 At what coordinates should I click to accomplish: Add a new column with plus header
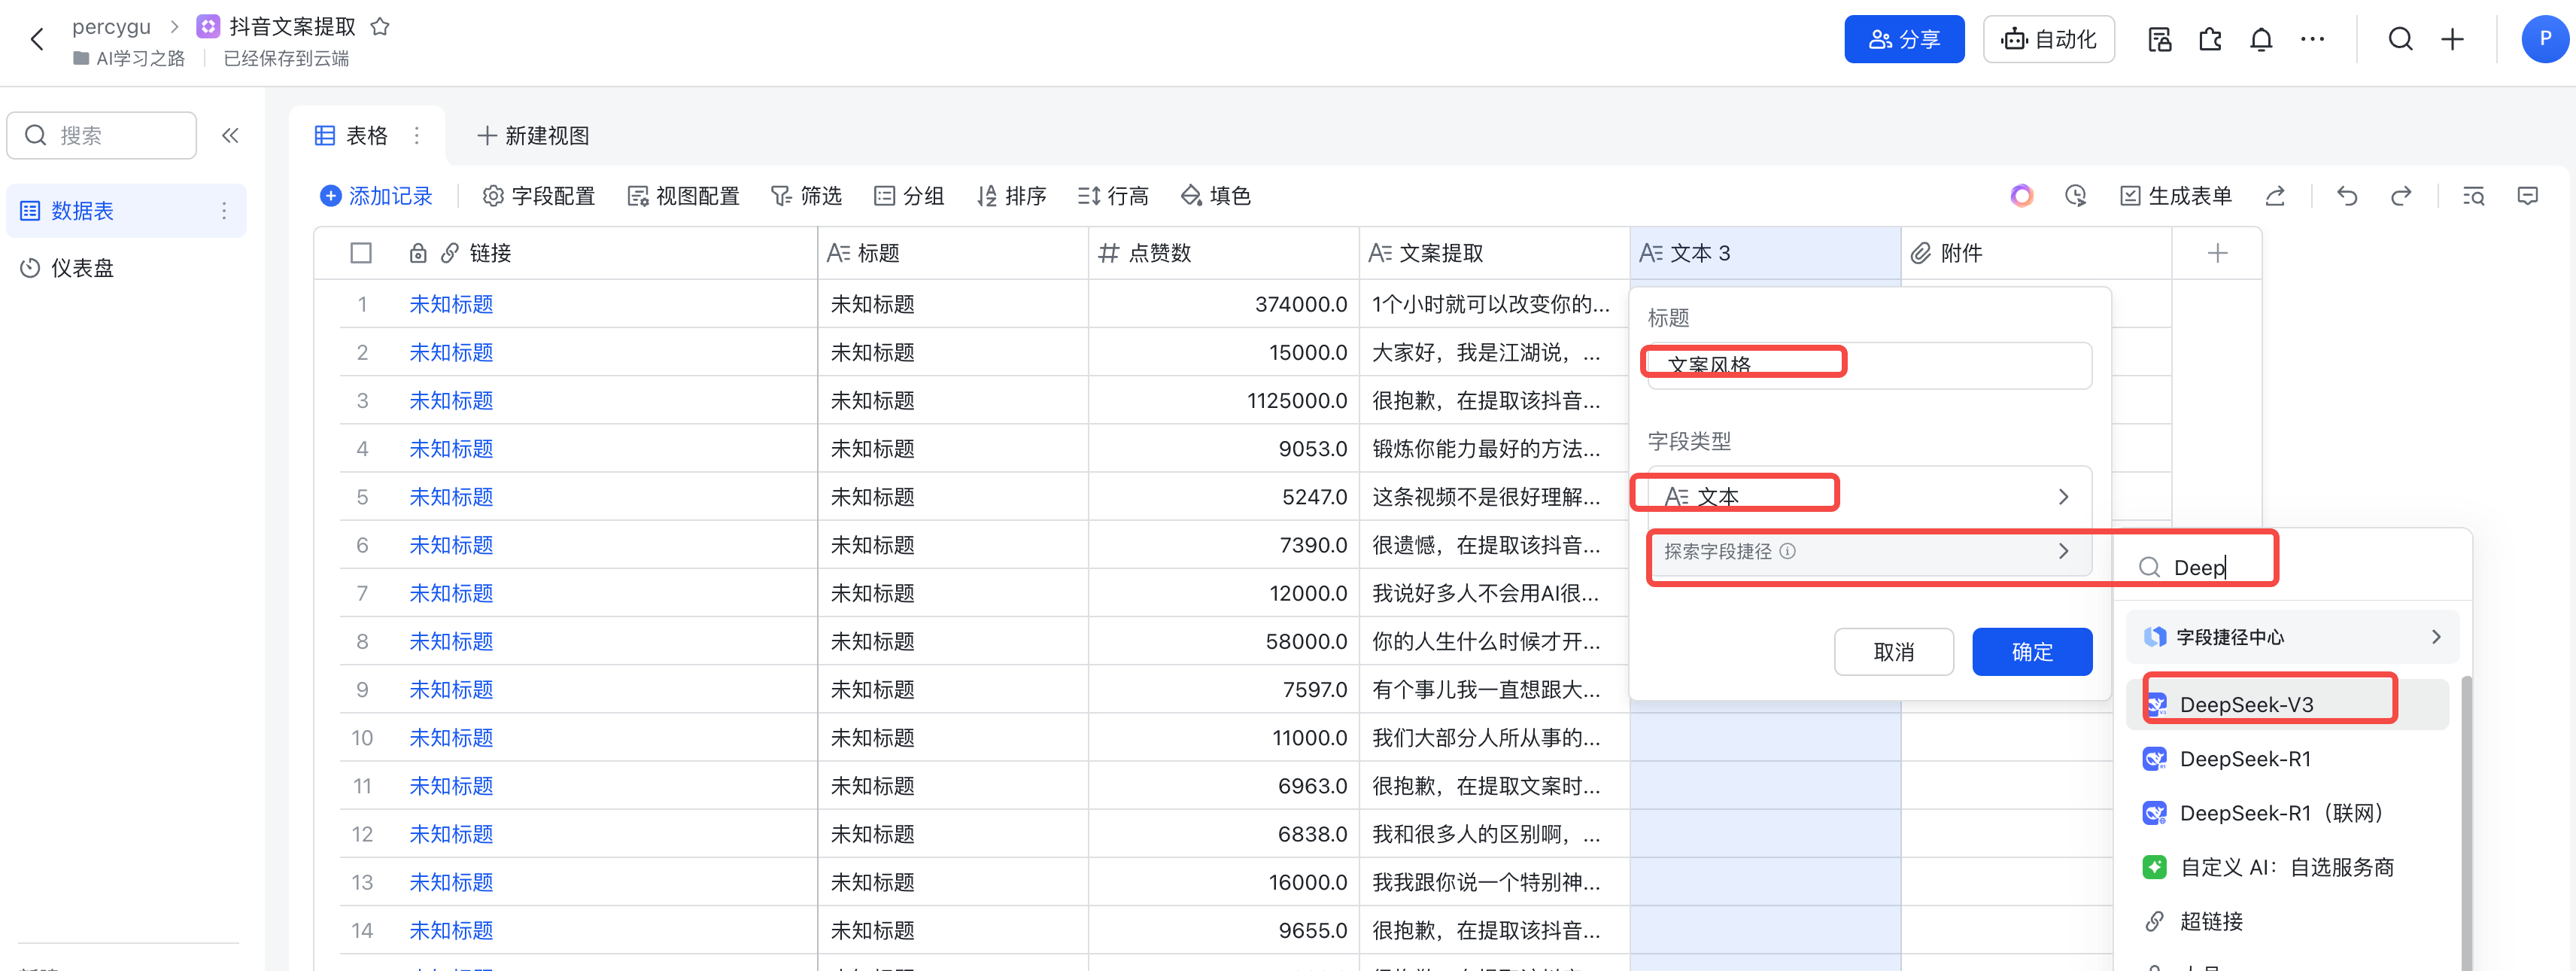tap(2217, 253)
